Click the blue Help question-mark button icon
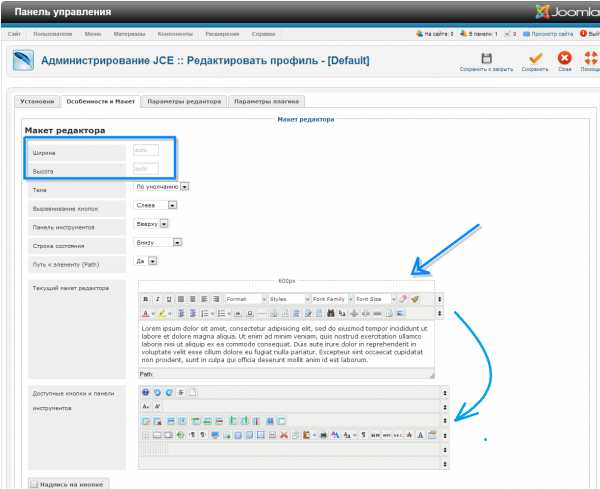The width and height of the screenshot is (600, 489). pyautogui.click(x=145, y=392)
